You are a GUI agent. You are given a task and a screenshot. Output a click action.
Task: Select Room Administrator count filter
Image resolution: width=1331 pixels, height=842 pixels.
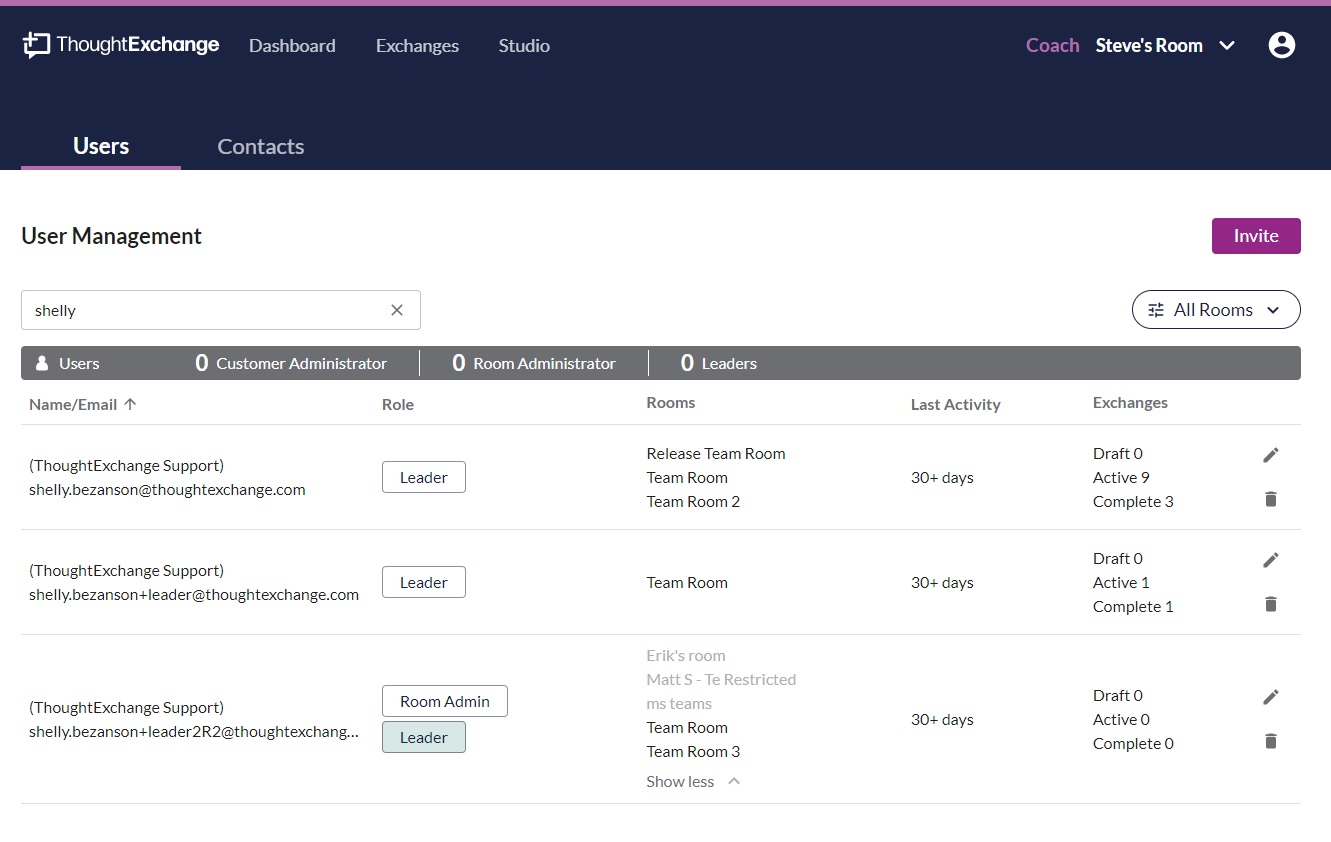coord(534,363)
